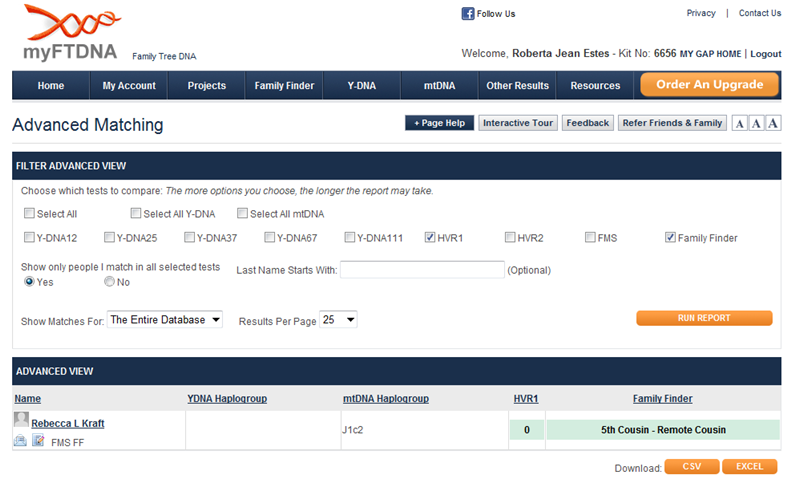
Task: Select the medium font size icon
Action: pyautogui.click(x=756, y=123)
